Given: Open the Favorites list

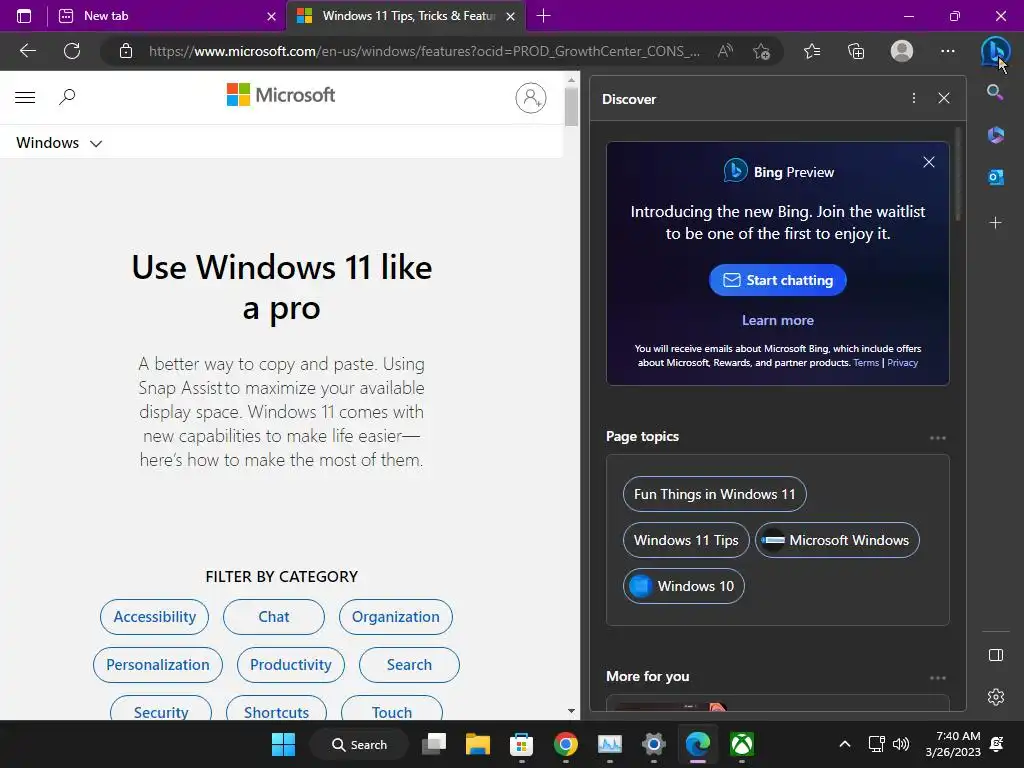Looking at the screenshot, I should pos(812,51).
